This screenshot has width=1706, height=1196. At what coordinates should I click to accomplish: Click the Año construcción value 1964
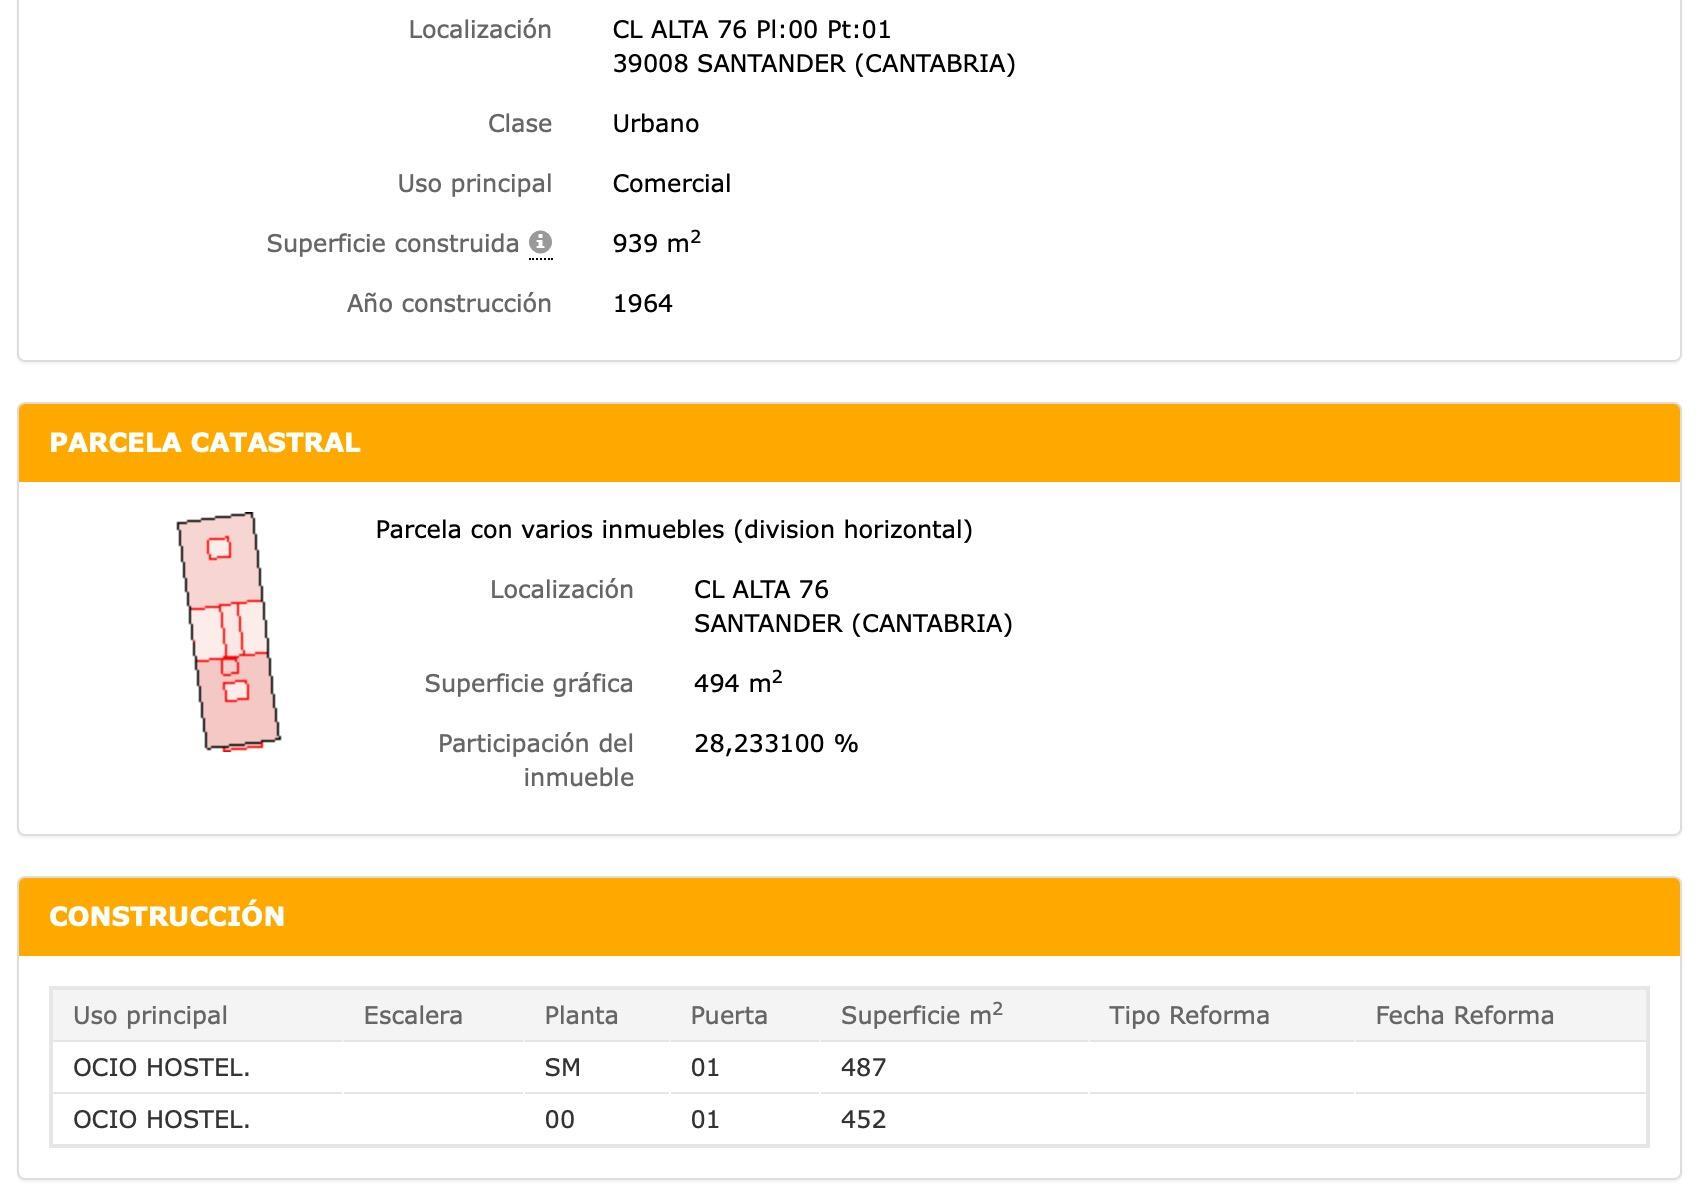[644, 303]
